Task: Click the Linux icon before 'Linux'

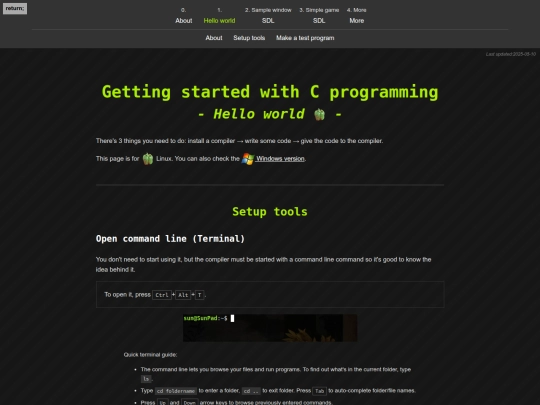Action: pyautogui.click(x=148, y=159)
